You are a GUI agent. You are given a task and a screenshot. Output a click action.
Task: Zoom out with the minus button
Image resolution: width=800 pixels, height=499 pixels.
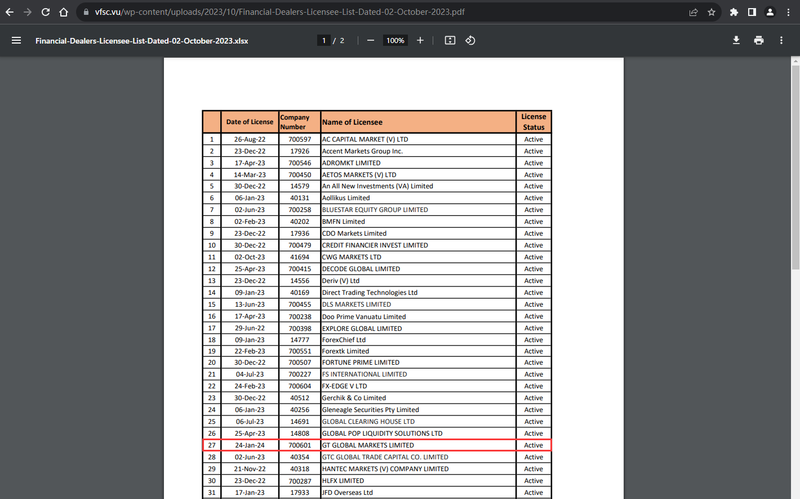[x=370, y=40]
